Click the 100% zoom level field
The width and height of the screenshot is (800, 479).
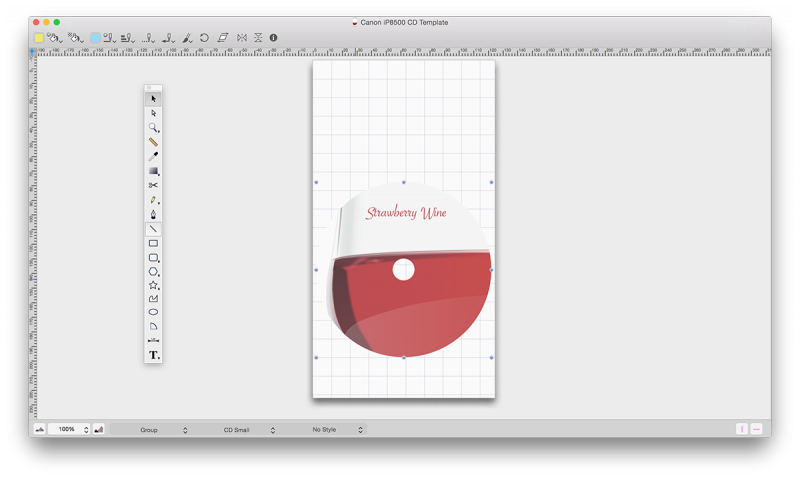point(67,430)
